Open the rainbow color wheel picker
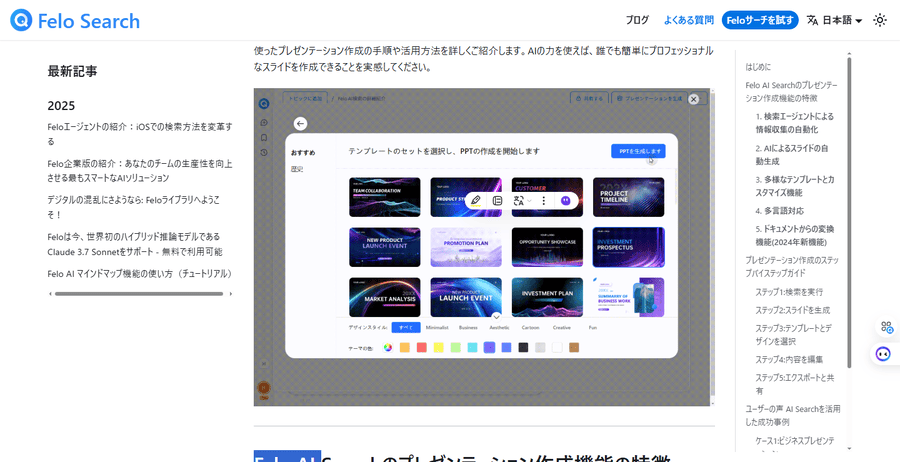The width and height of the screenshot is (900, 462). (388, 347)
